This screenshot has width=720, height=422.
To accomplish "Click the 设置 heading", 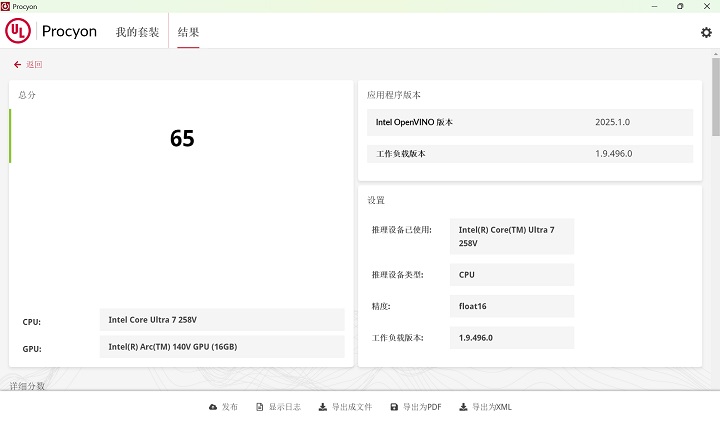I will [x=376, y=200].
